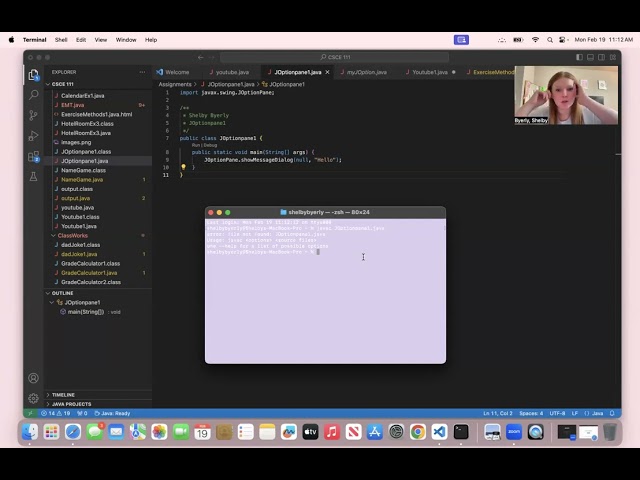Open the Source Control view

click(33, 115)
